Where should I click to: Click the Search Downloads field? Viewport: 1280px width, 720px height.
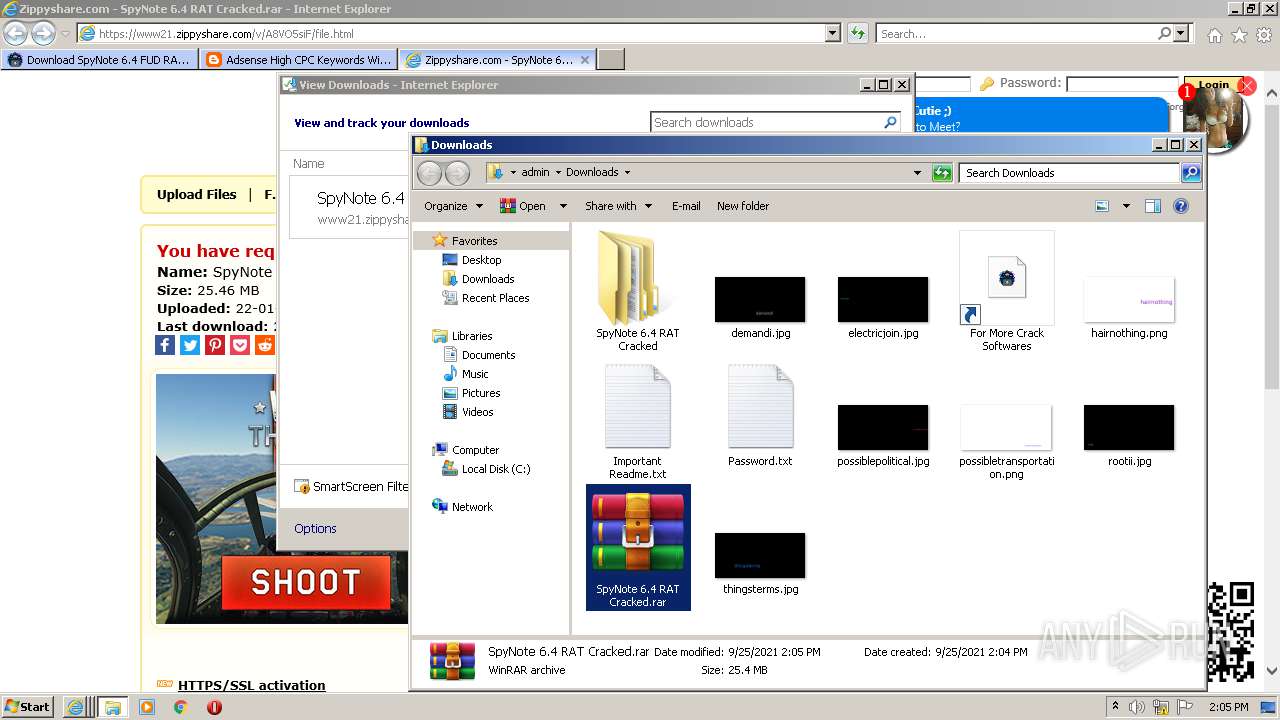pos(1069,173)
